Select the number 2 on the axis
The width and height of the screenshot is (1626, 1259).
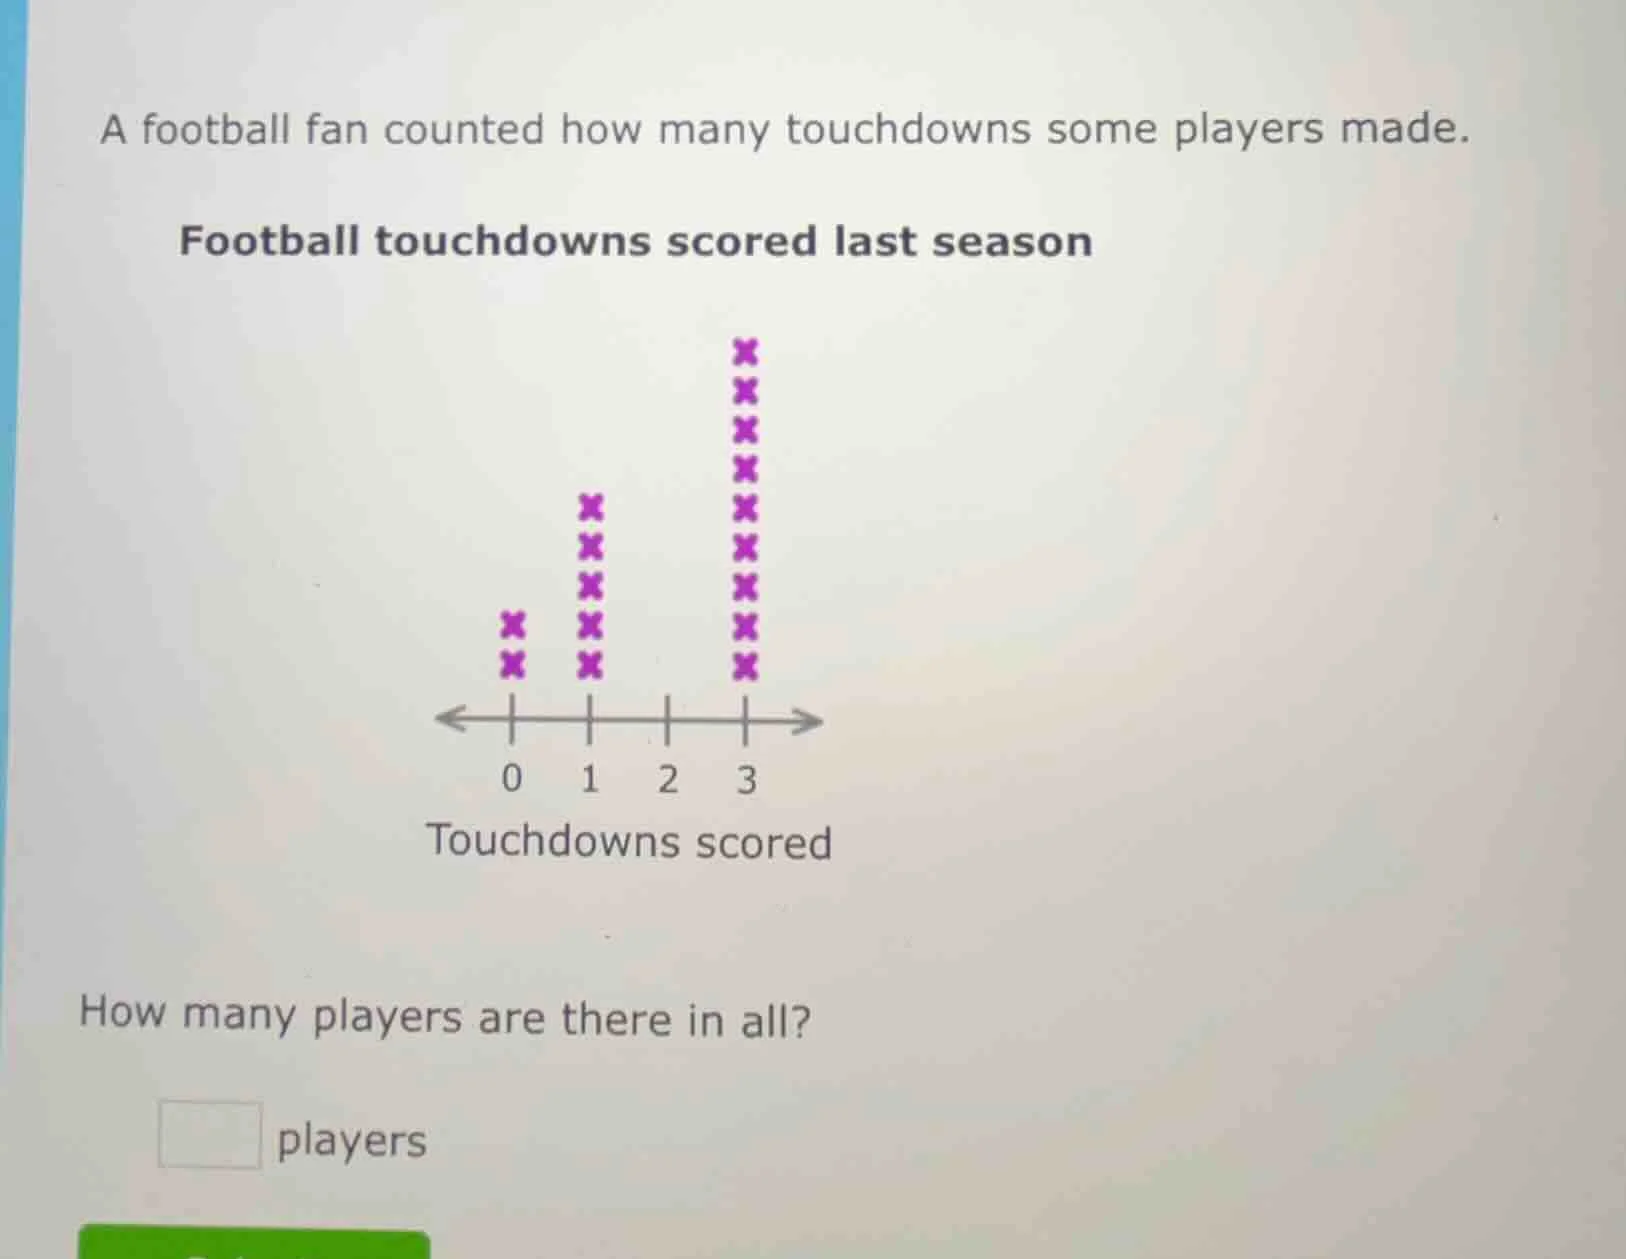point(667,778)
